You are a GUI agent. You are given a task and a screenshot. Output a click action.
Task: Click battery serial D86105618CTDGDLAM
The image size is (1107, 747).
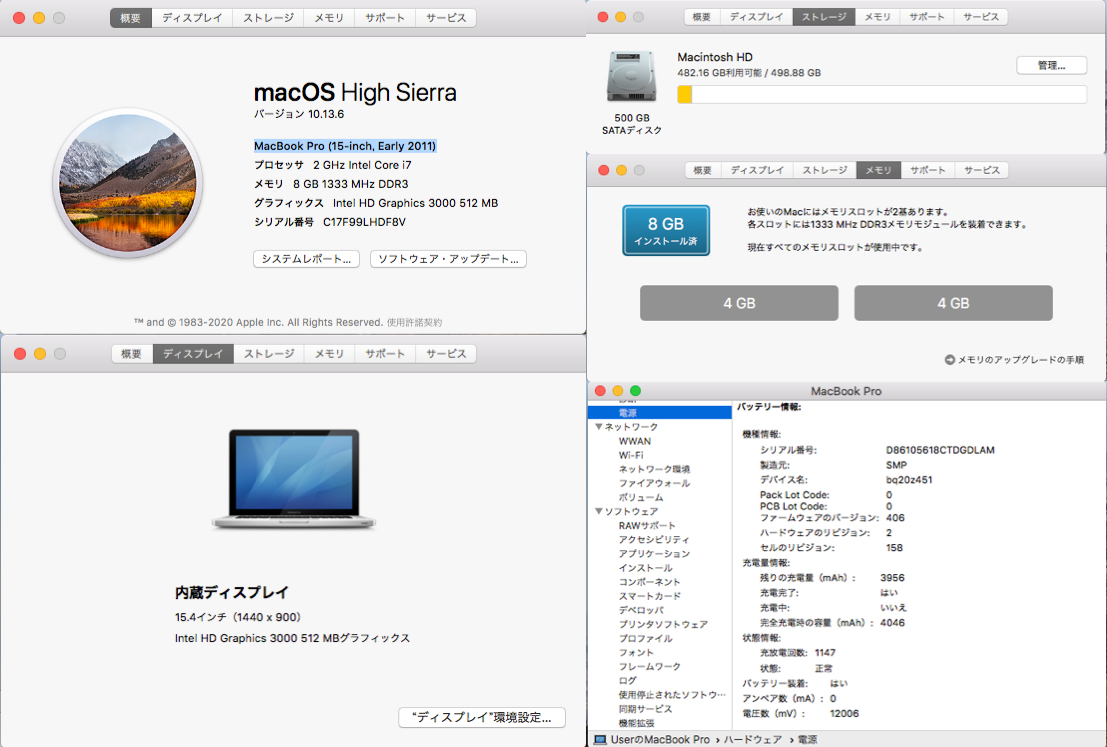[x=940, y=450]
